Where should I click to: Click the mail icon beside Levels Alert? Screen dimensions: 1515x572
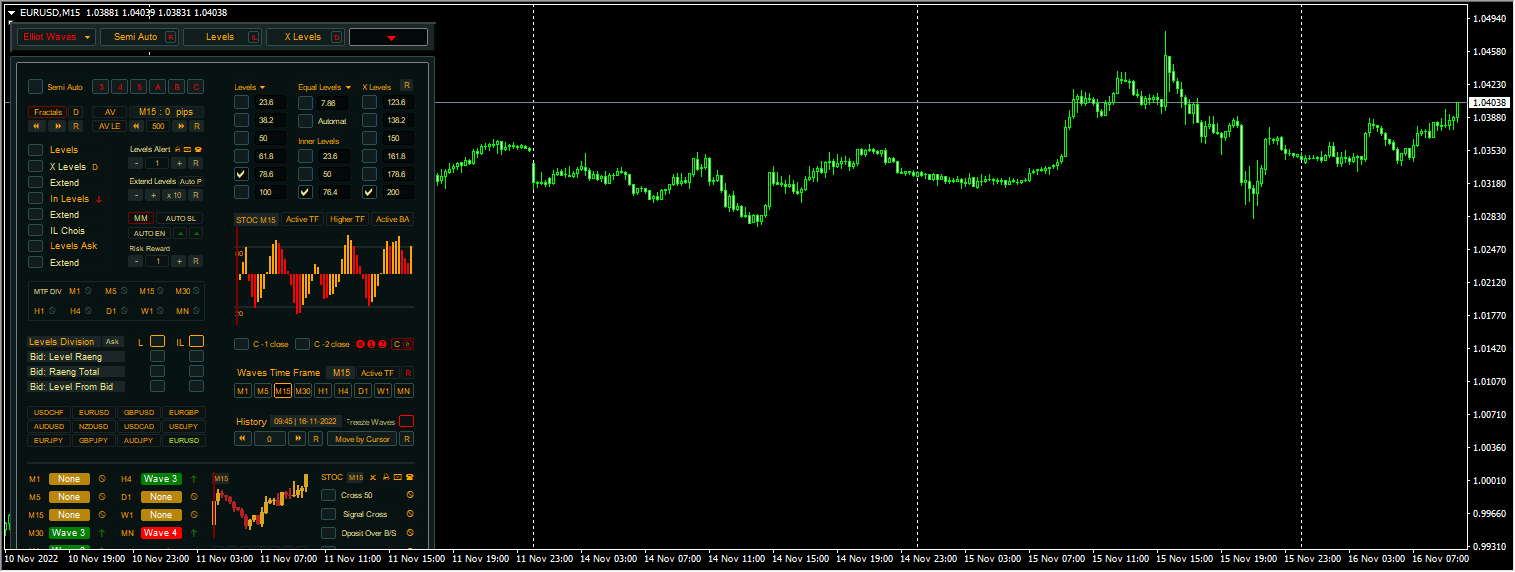coord(187,149)
